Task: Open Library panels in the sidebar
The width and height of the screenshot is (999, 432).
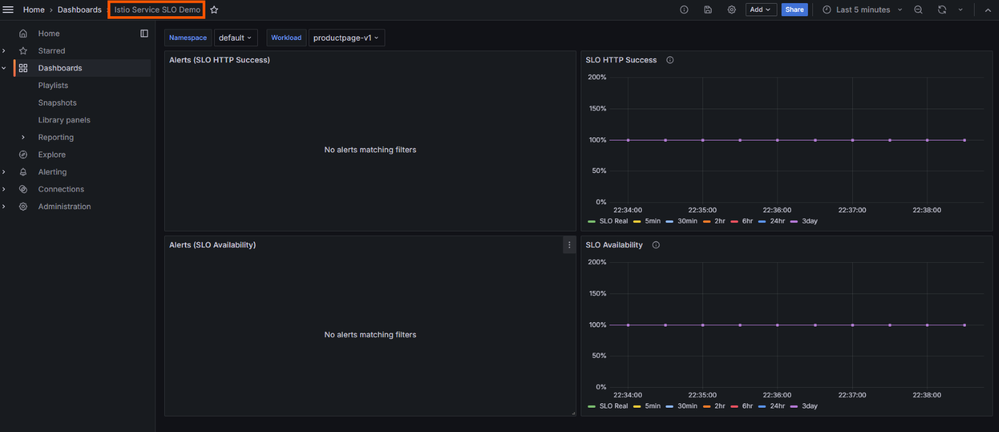Action: coord(64,120)
